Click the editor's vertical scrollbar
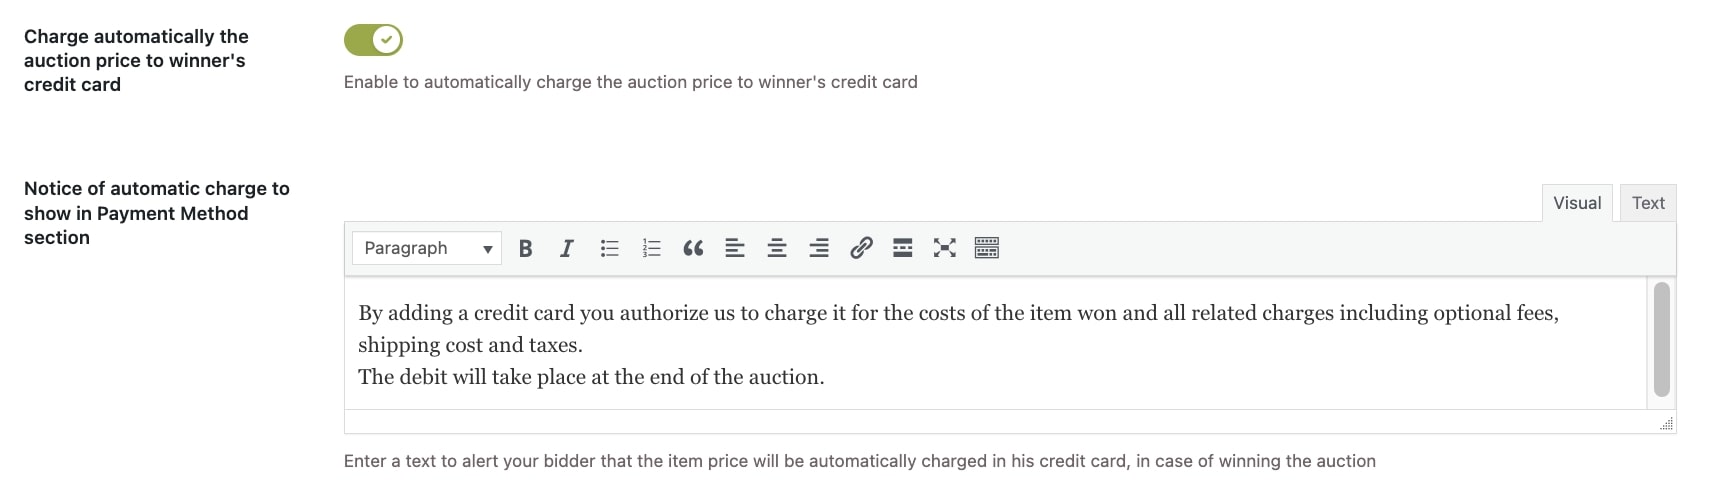The height and width of the screenshot is (498, 1722). 1662,339
